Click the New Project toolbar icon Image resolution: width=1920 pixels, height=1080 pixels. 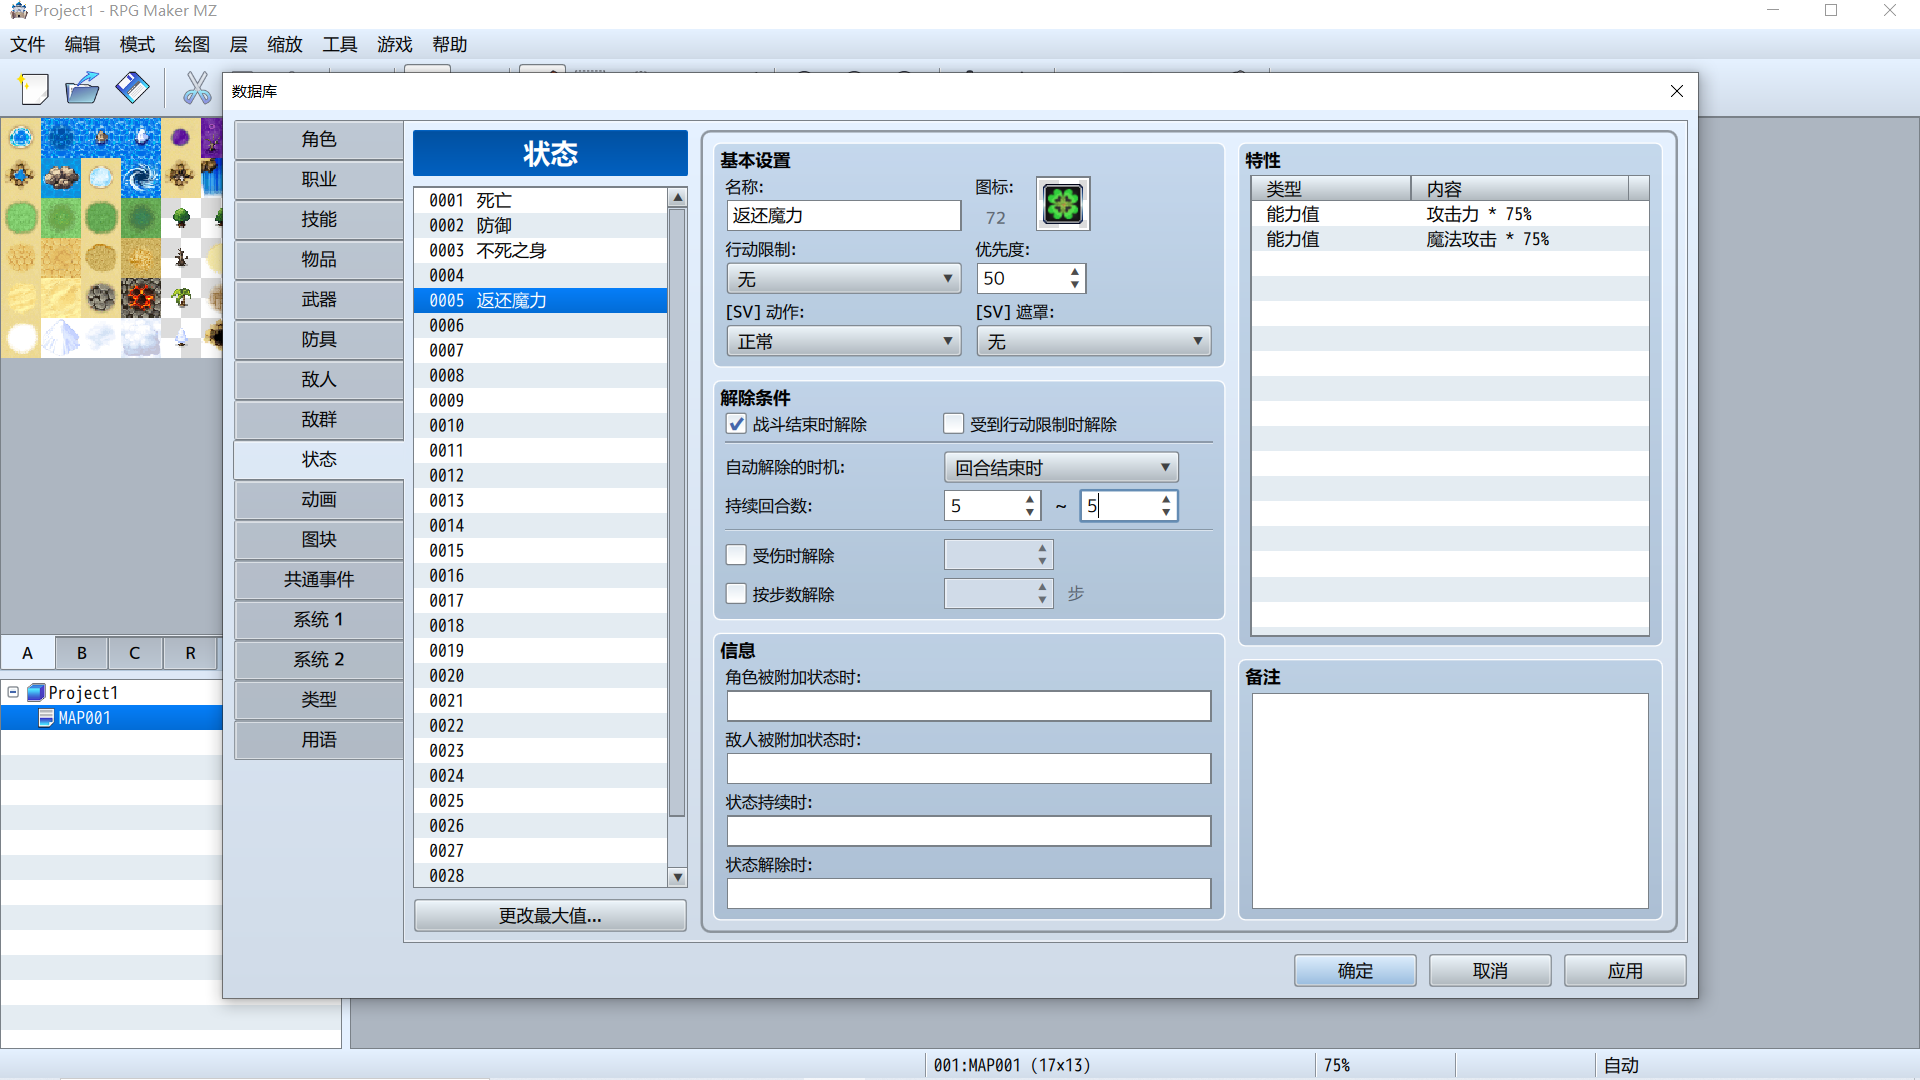click(33, 89)
